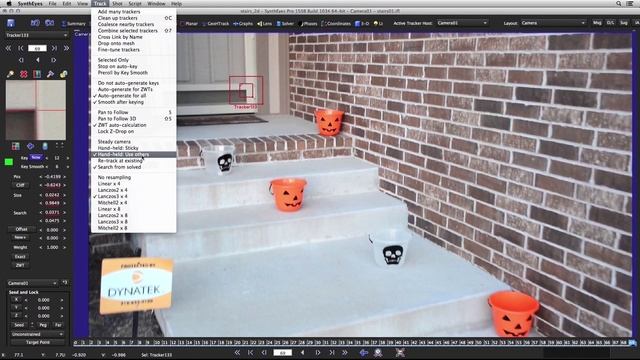Click the Target Point button
640x360 pixels.
[x=38, y=342]
